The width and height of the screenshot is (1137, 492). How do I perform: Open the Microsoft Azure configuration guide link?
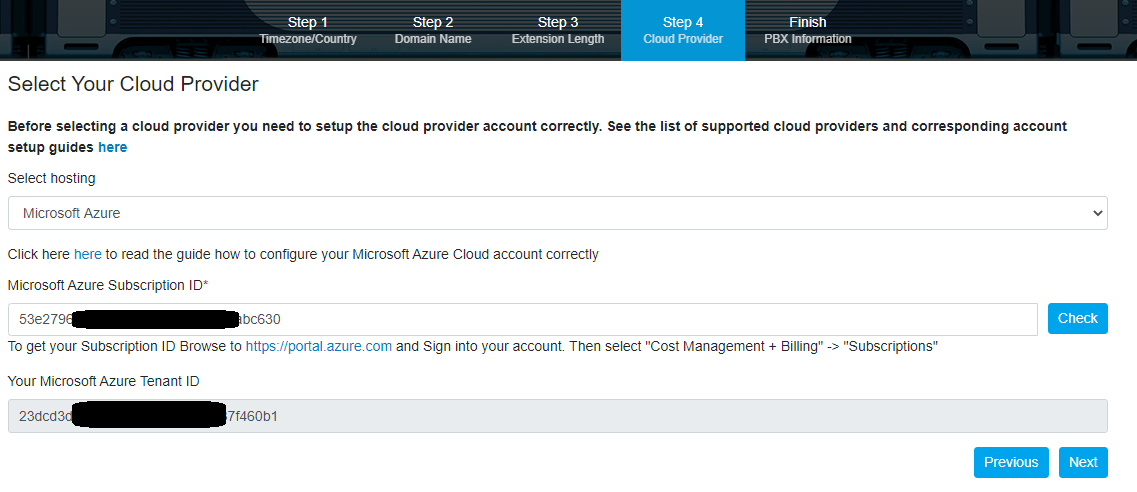[x=87, y=254]
